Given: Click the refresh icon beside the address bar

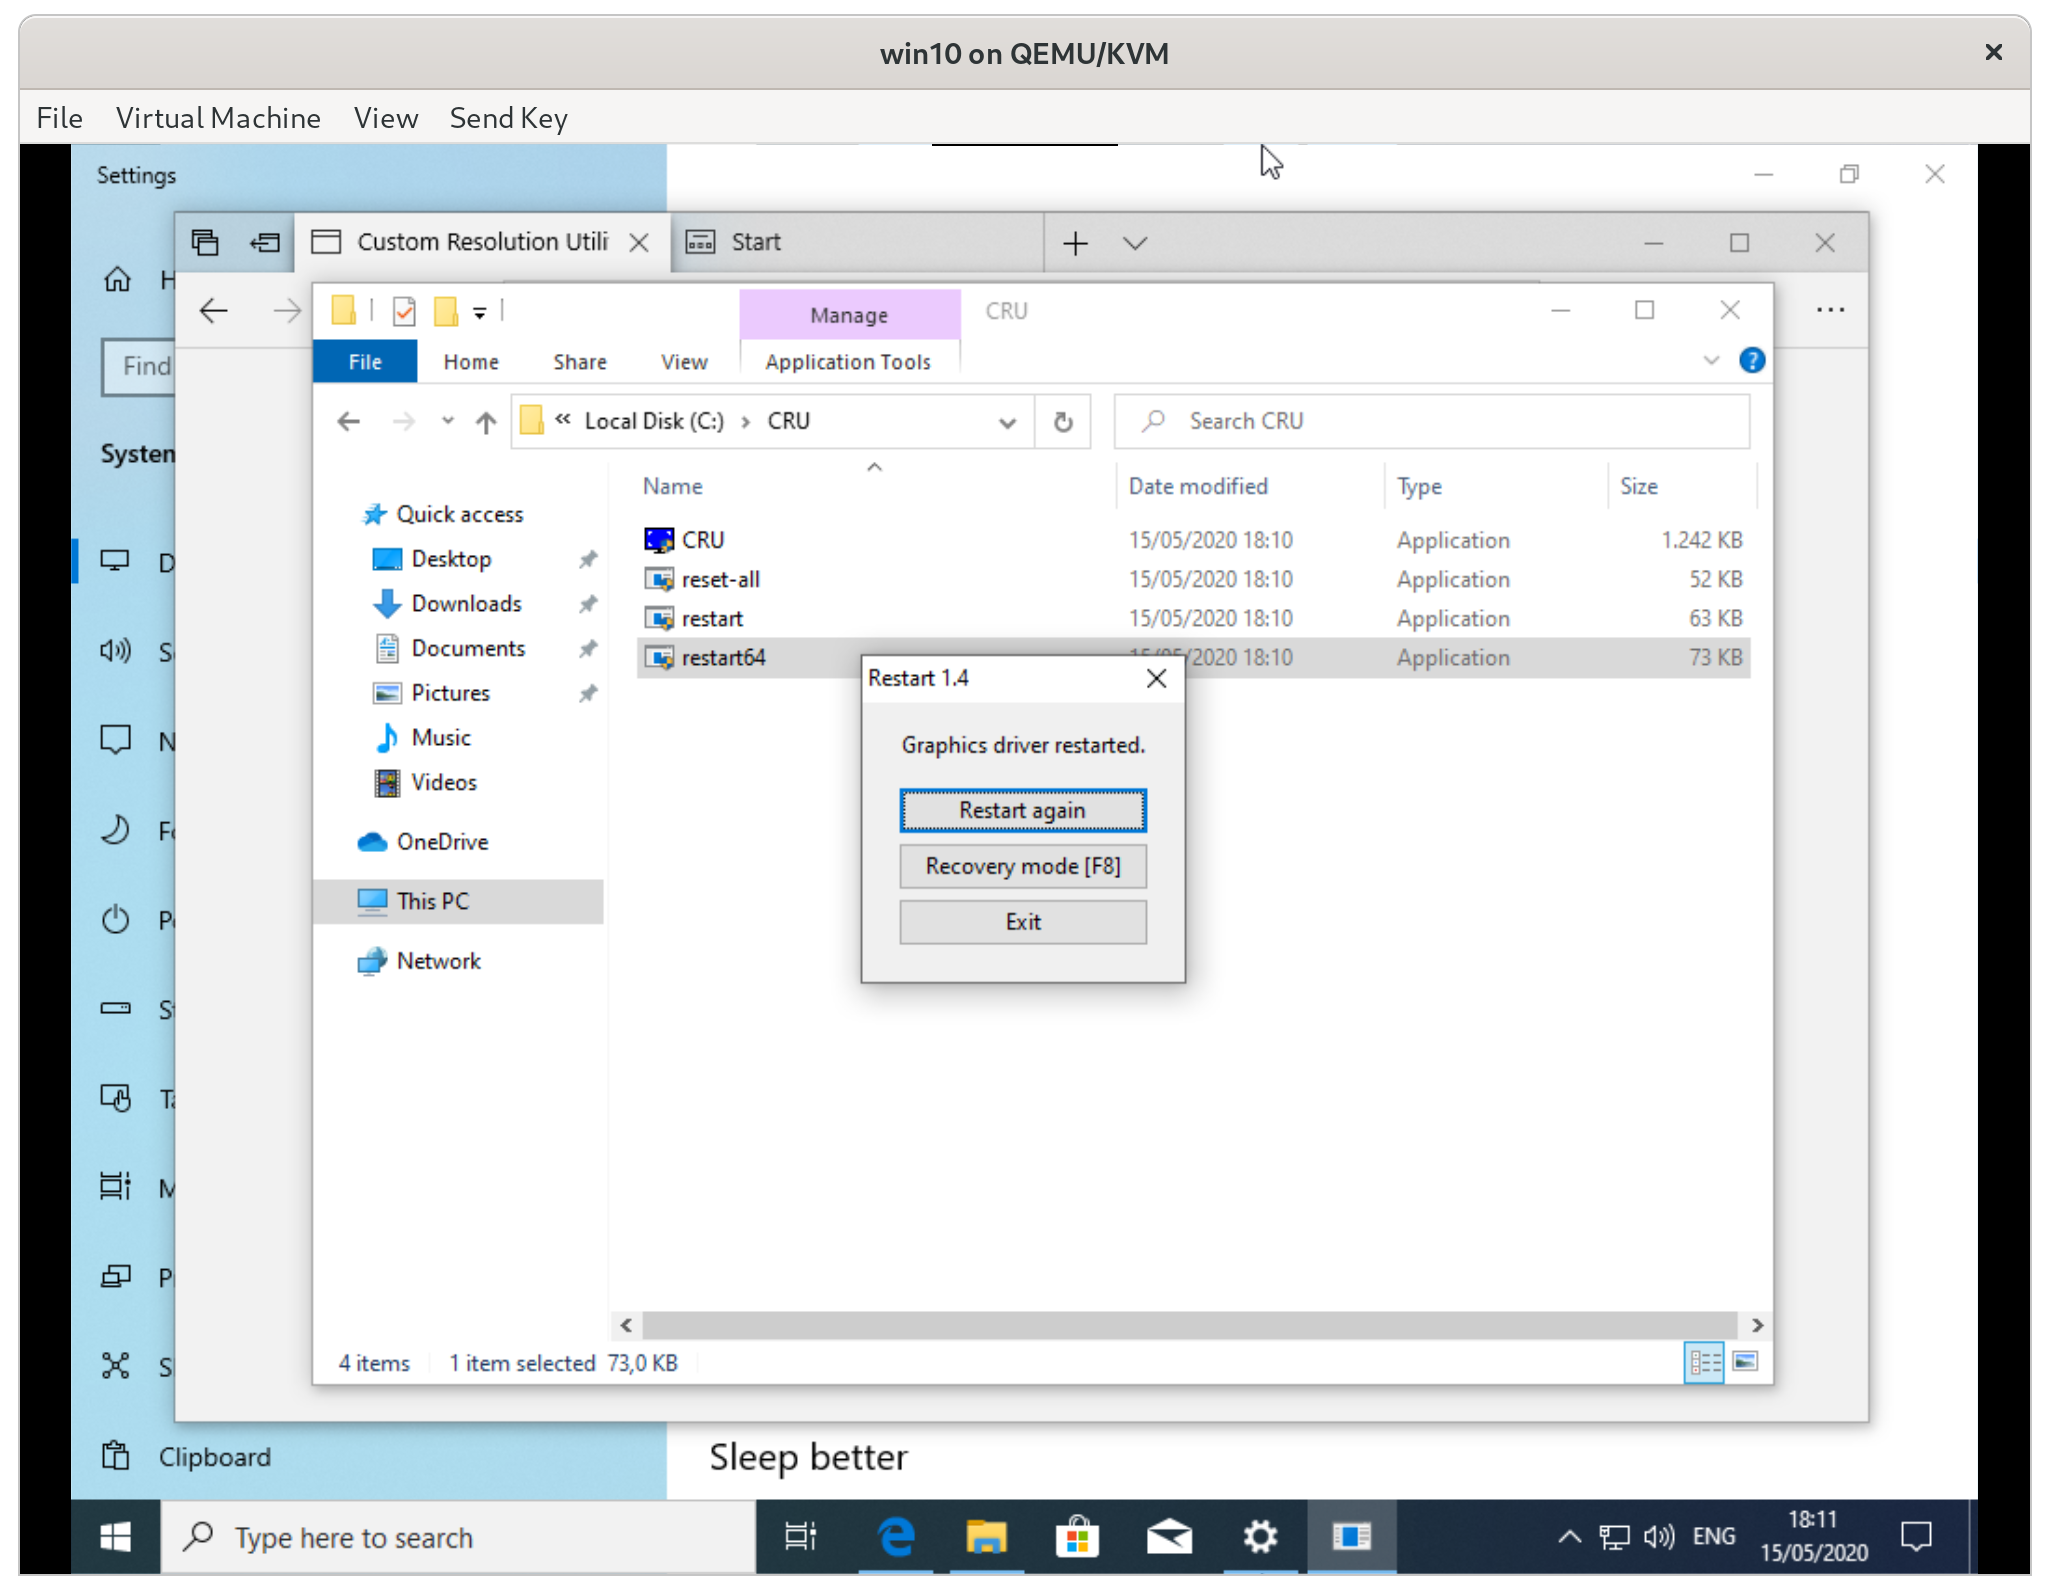Looking at the screenshot, I should (x=1063, y=421).
